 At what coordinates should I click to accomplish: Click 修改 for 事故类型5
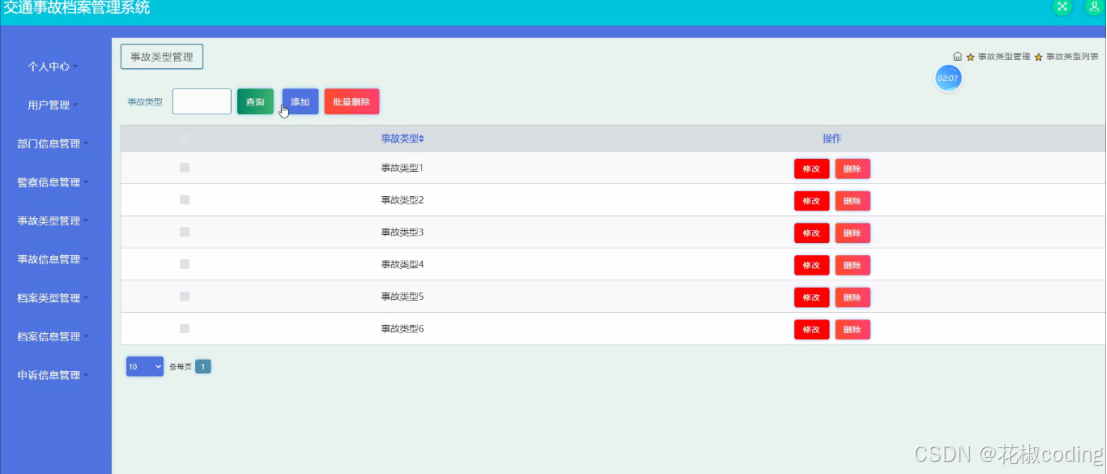click(x=811, y=297)
